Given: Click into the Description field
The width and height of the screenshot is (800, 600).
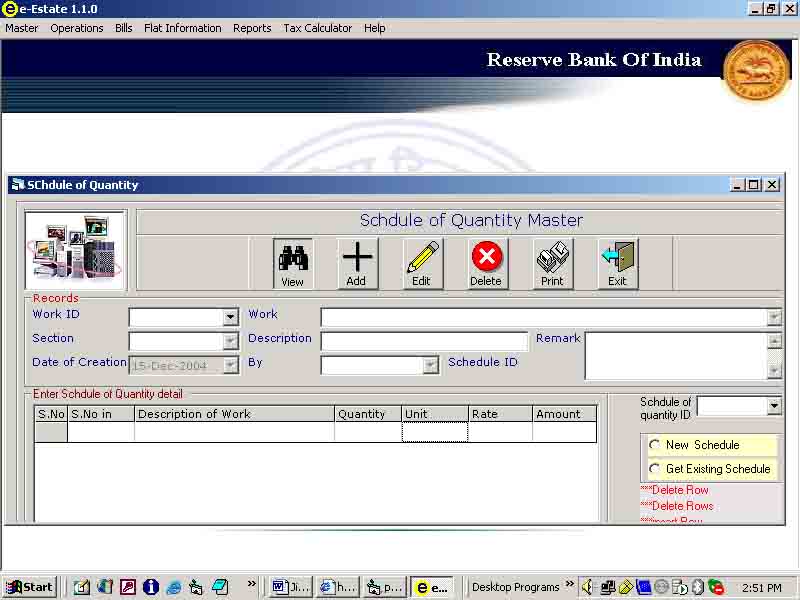Looking at the screenshot, I should [424, 341].
